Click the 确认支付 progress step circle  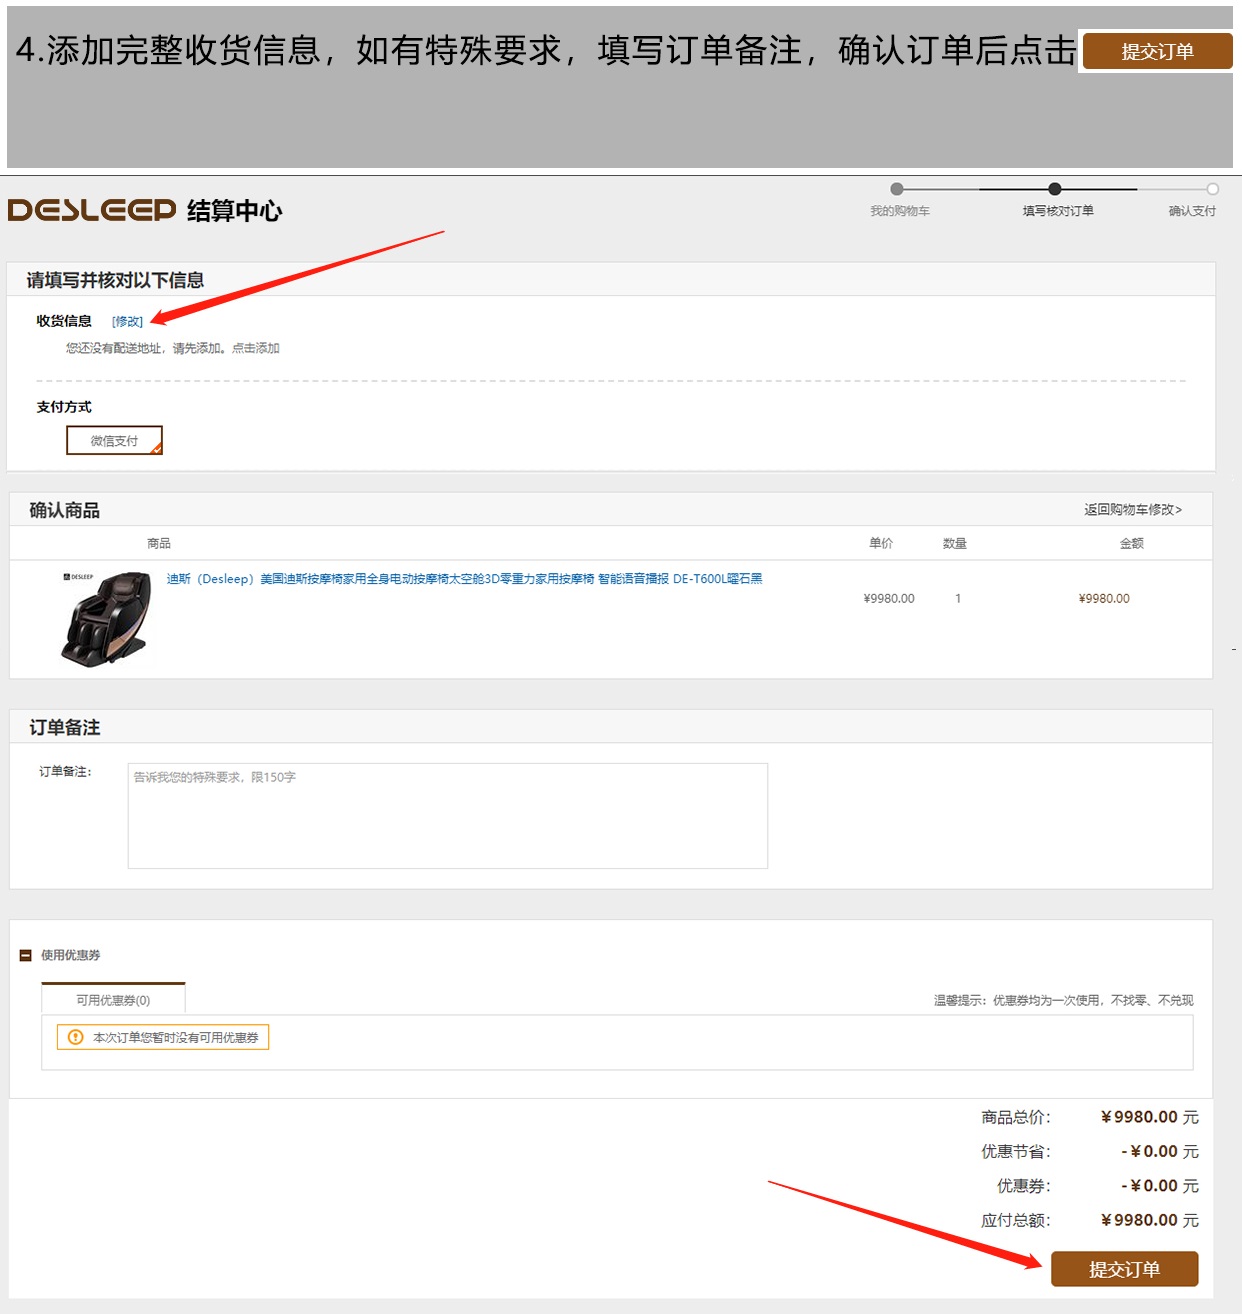point(1212,189)
